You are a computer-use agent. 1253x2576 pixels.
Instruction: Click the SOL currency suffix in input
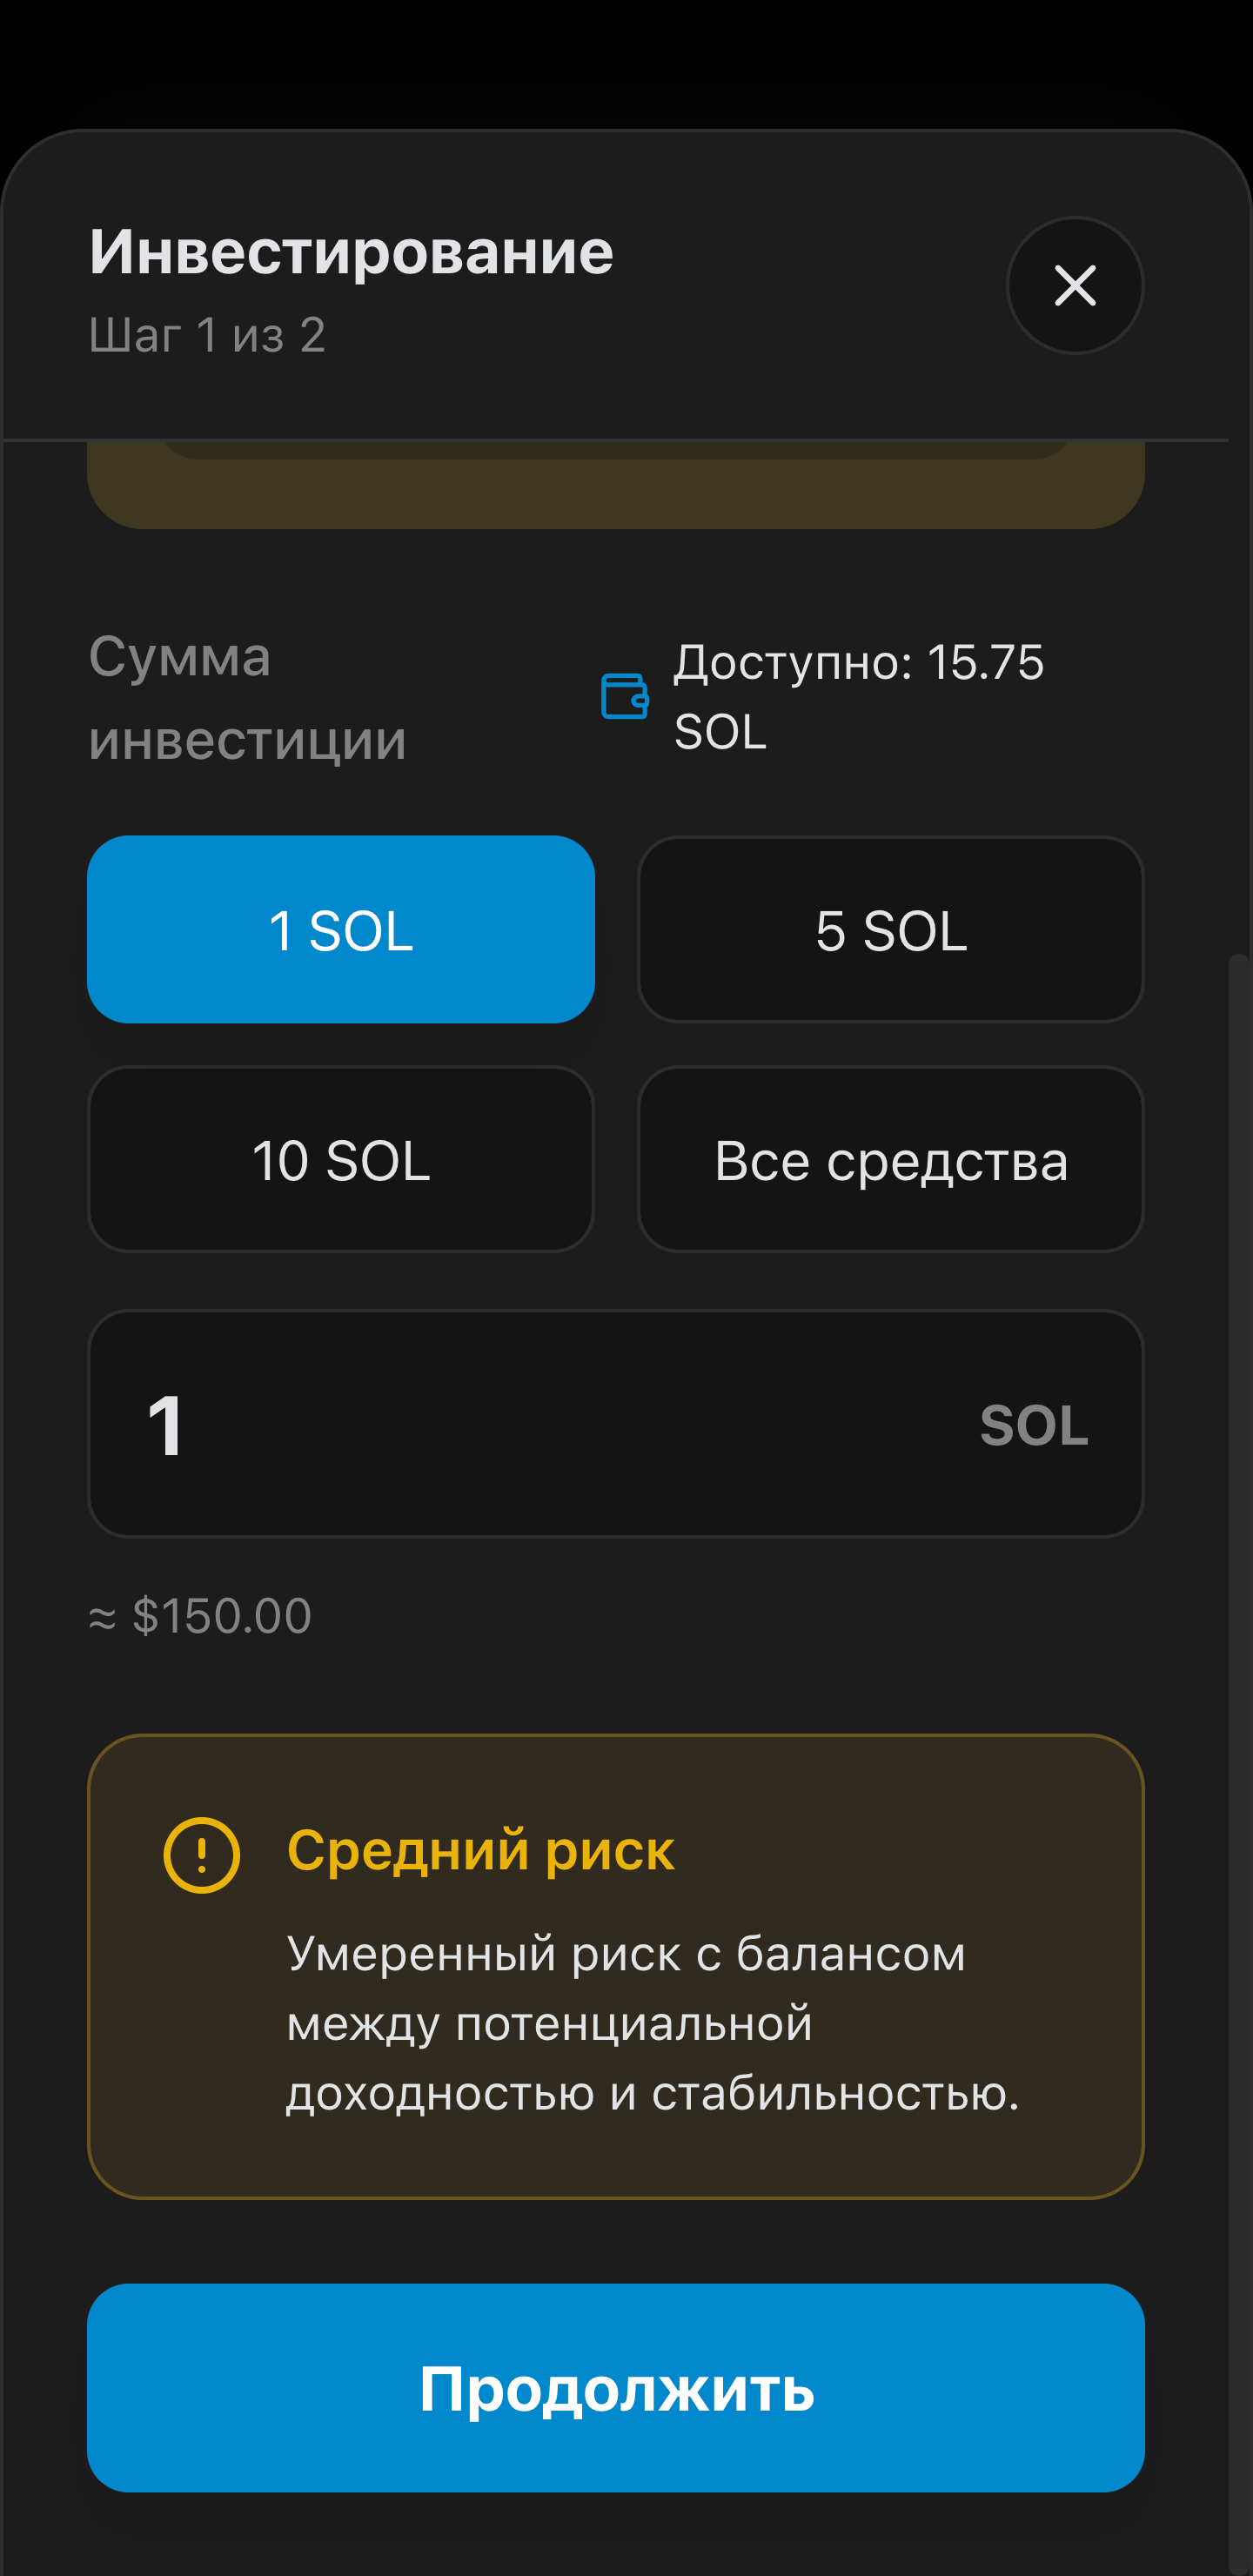[x=1034, y=1425]
